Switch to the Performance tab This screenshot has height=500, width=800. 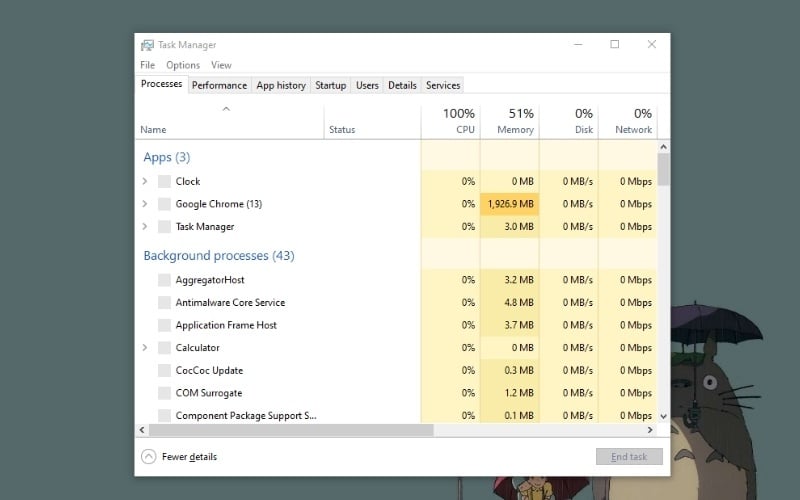(x=219, y=85)
